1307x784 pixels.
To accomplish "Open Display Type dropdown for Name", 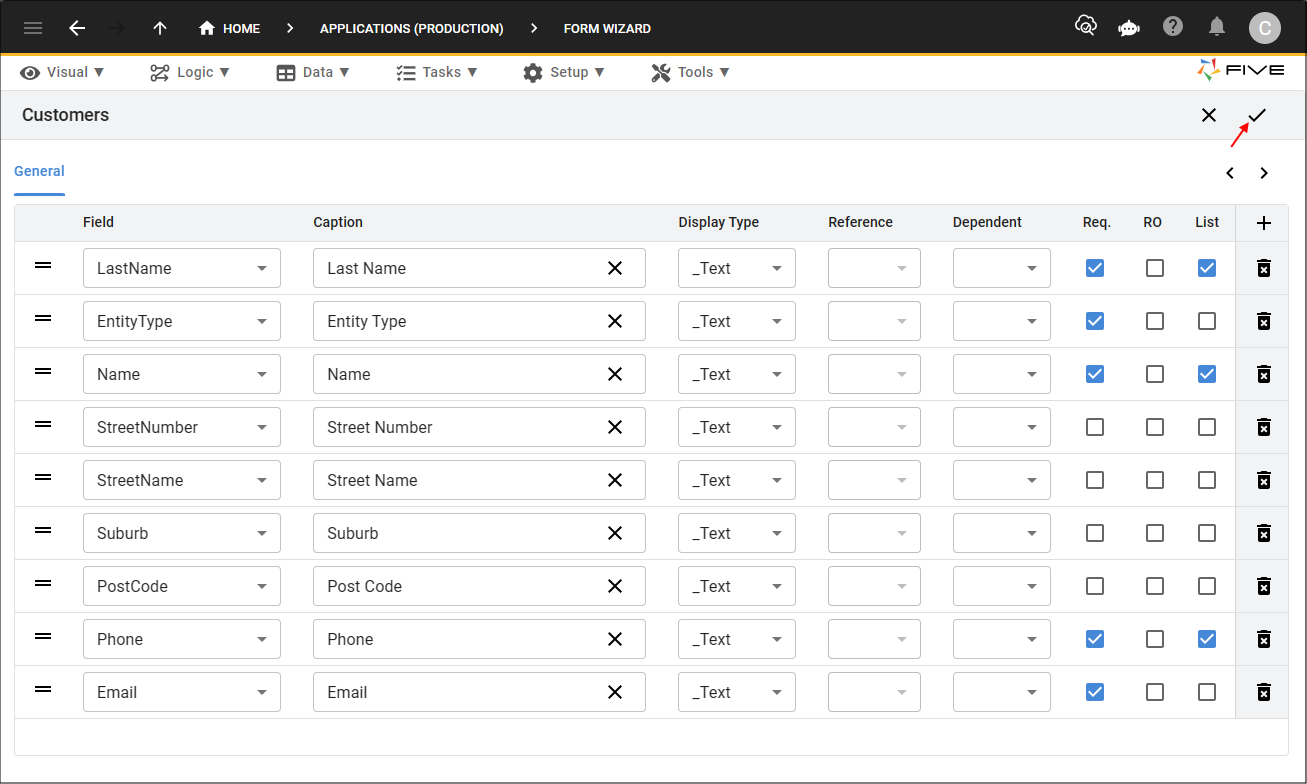I will 737,374.
